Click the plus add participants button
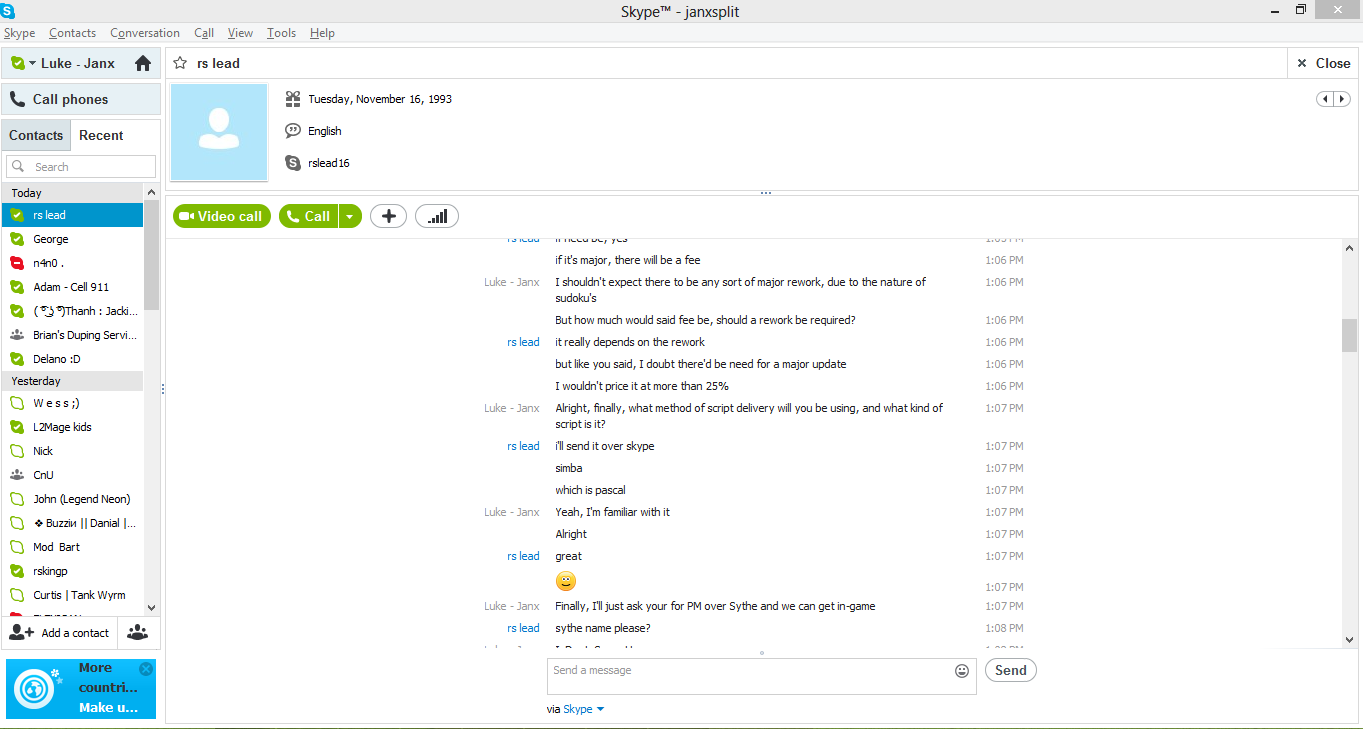This screenshot has width=1363, height=729. pyautogui.click(x=388, y=216)
